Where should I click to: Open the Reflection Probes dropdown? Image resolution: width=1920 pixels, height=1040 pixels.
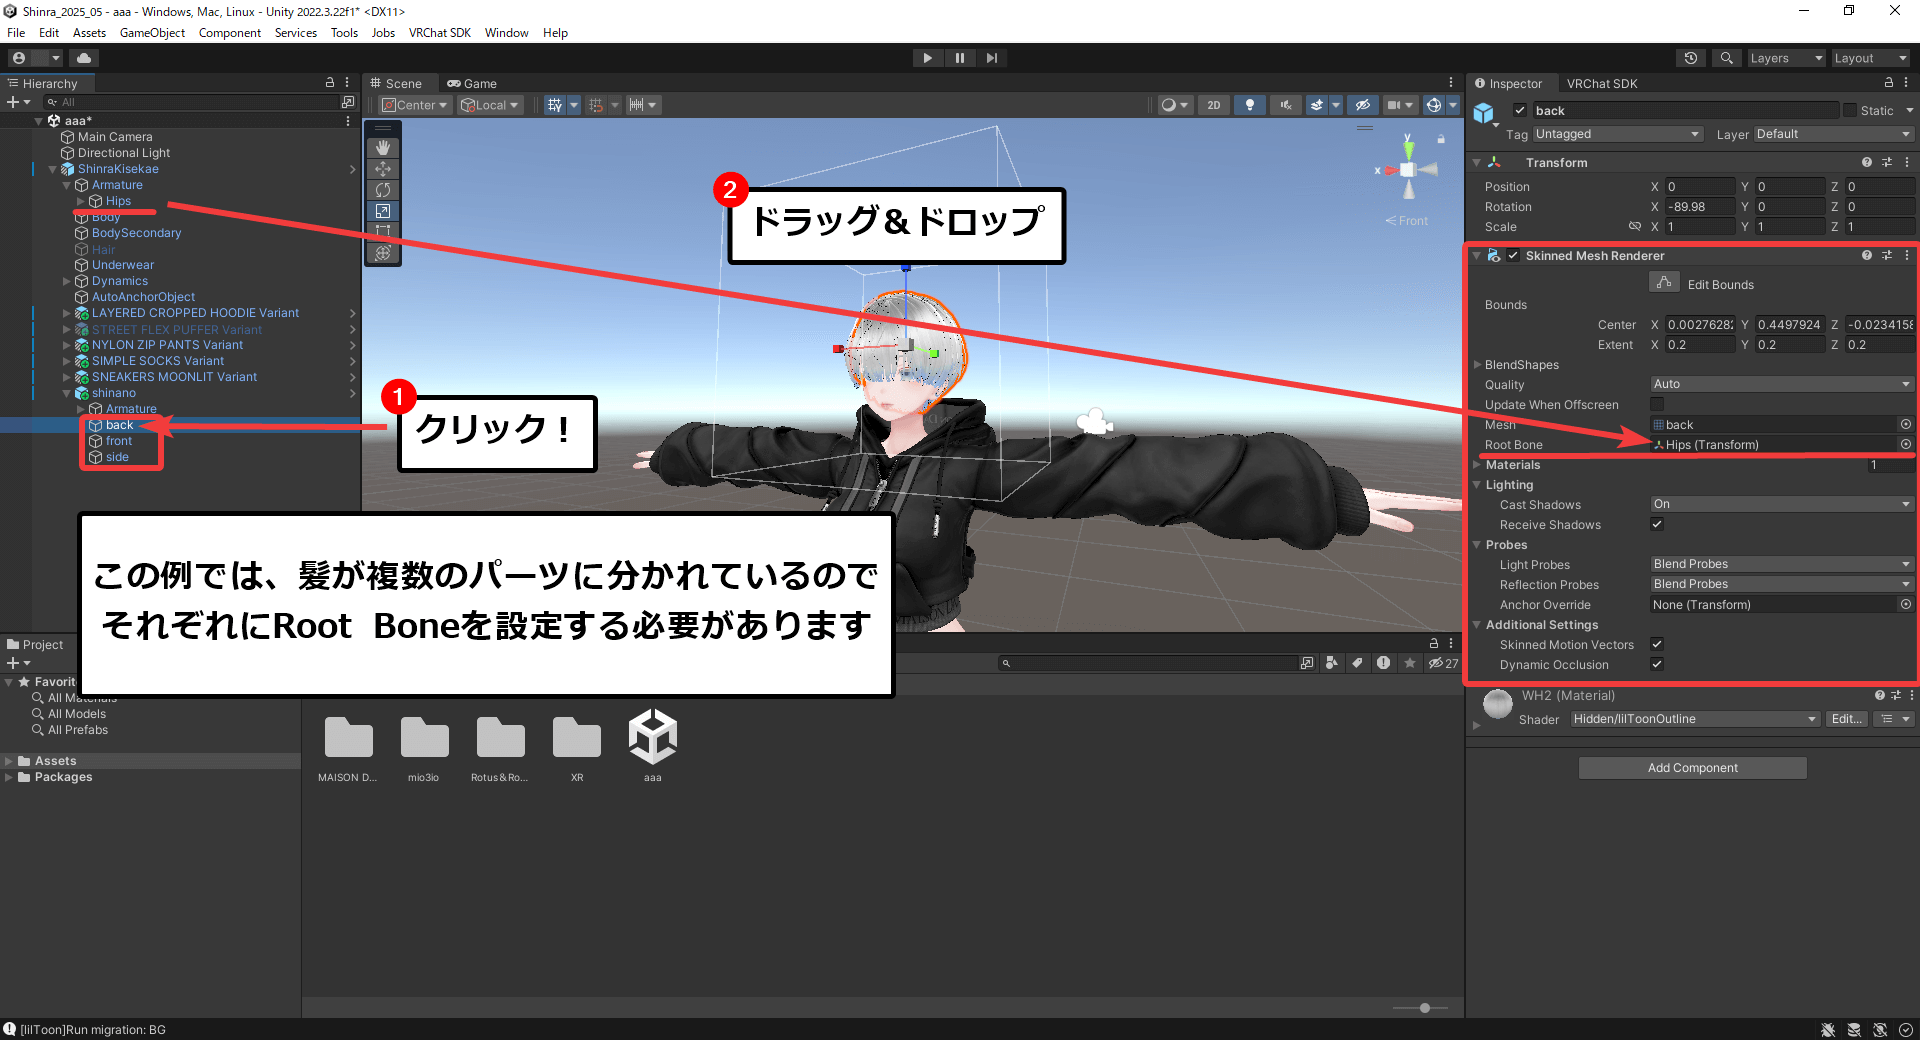pyautogui.click(x=1782, y=584)
